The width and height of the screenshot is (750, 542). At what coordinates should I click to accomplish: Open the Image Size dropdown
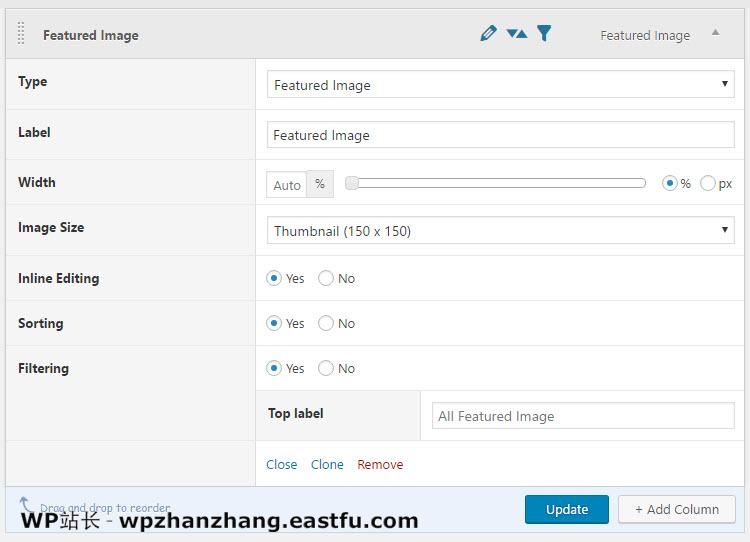pos(500,231)
